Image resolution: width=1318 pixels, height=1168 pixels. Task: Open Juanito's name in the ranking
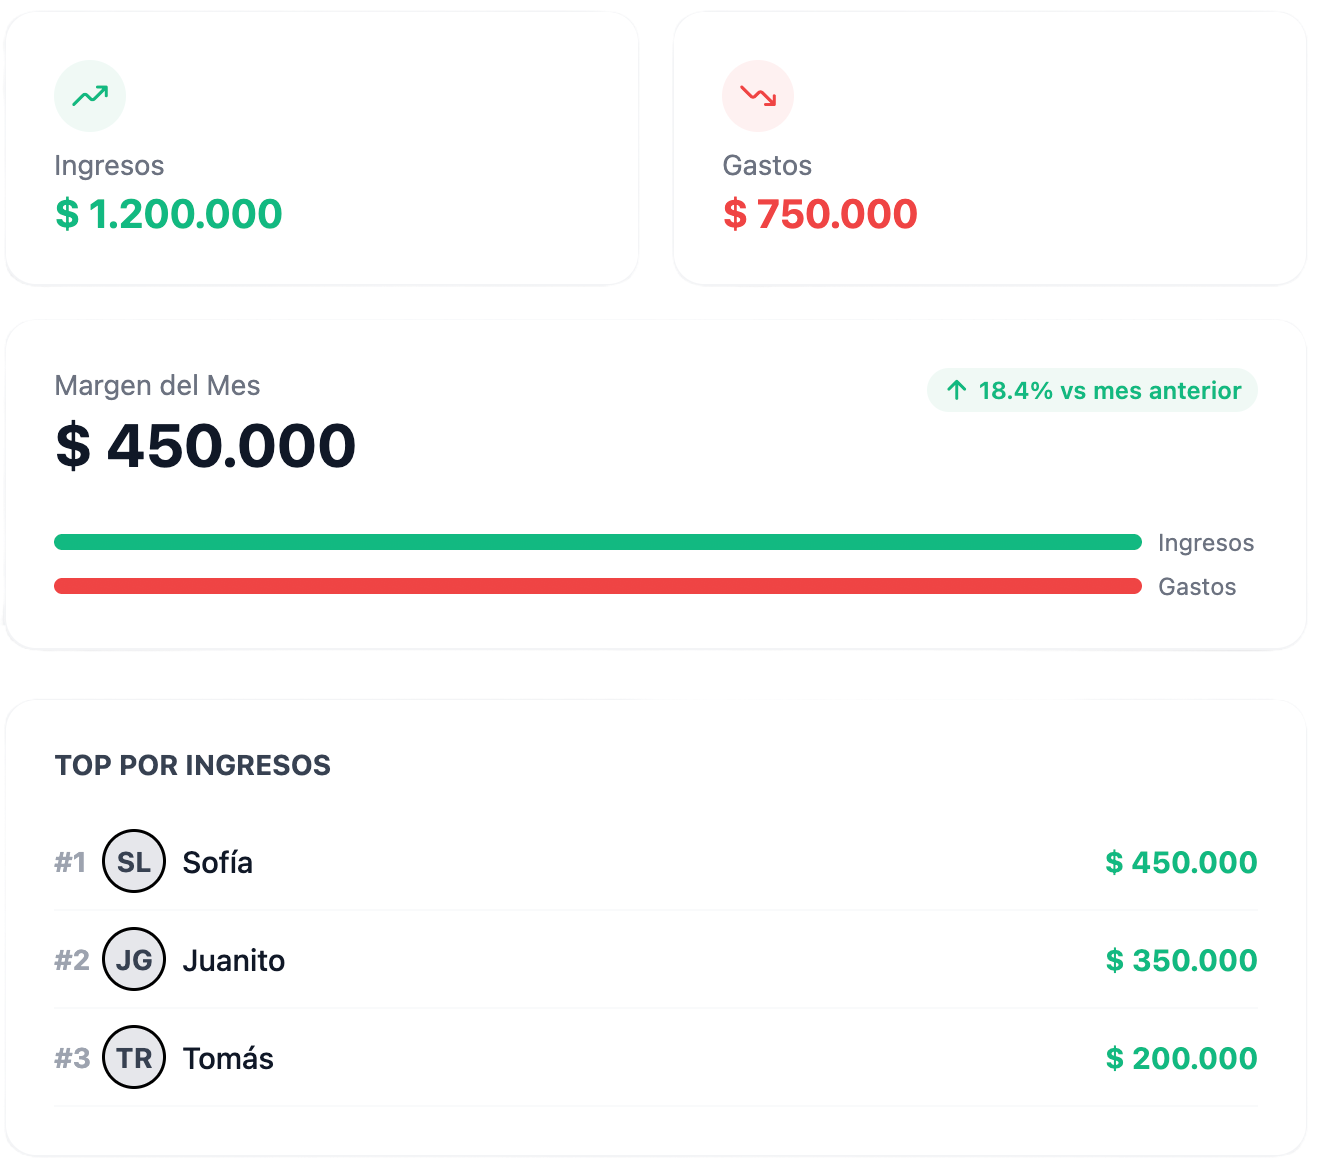click(234, 960)
